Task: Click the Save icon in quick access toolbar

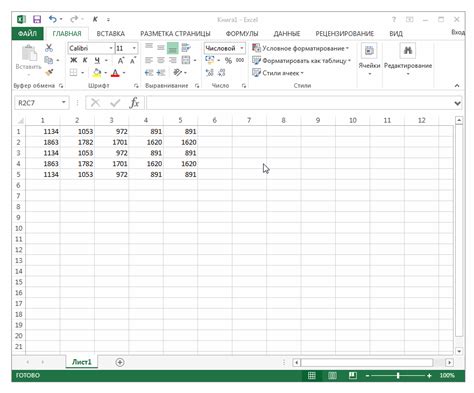Action: pos(37,19)
